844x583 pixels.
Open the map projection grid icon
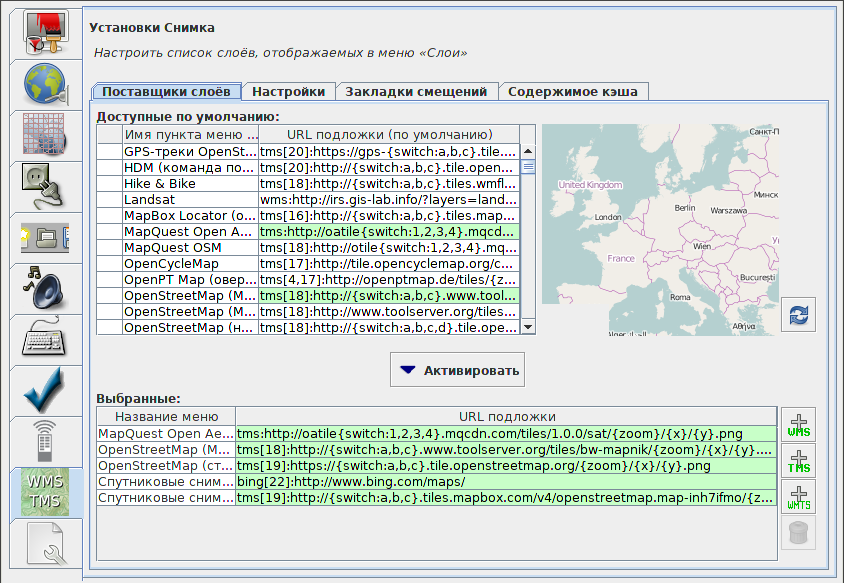point(46,135)
